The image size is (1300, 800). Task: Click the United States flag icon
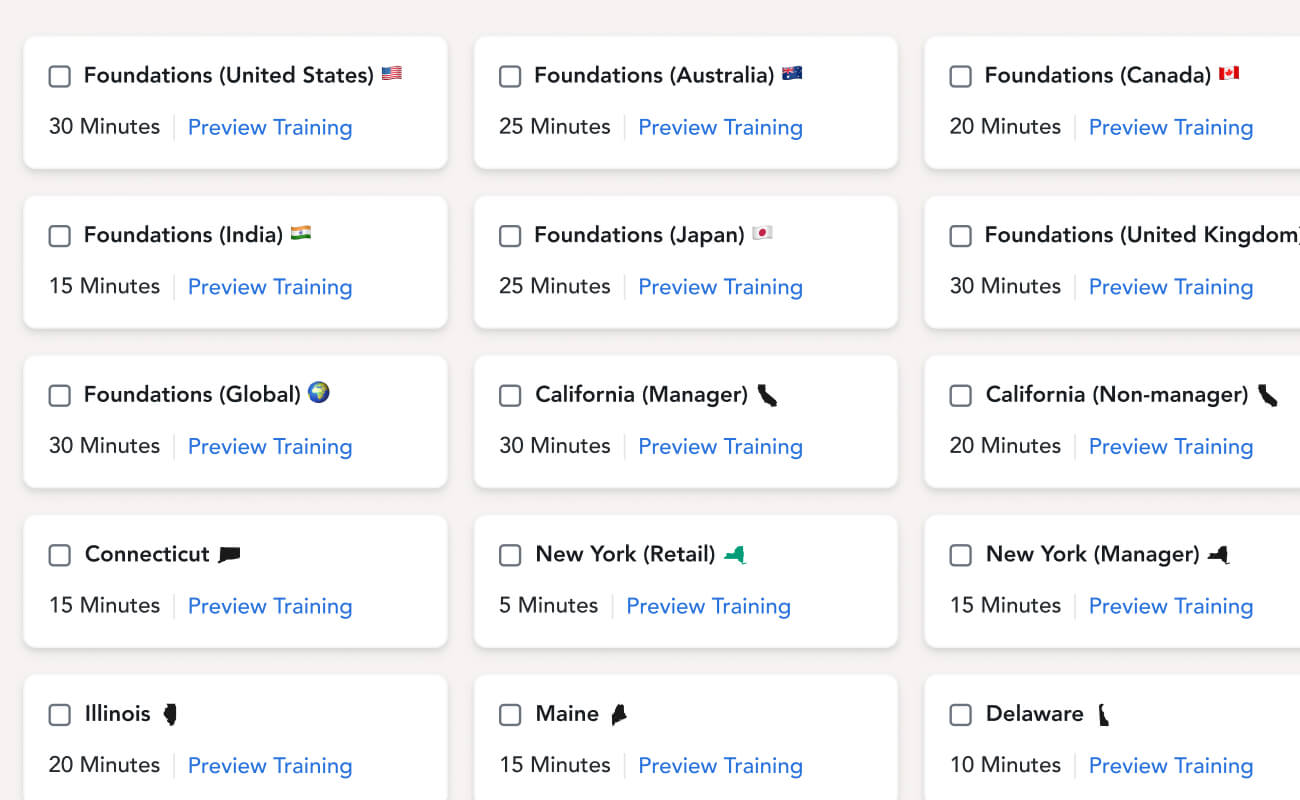coord(391,74)
